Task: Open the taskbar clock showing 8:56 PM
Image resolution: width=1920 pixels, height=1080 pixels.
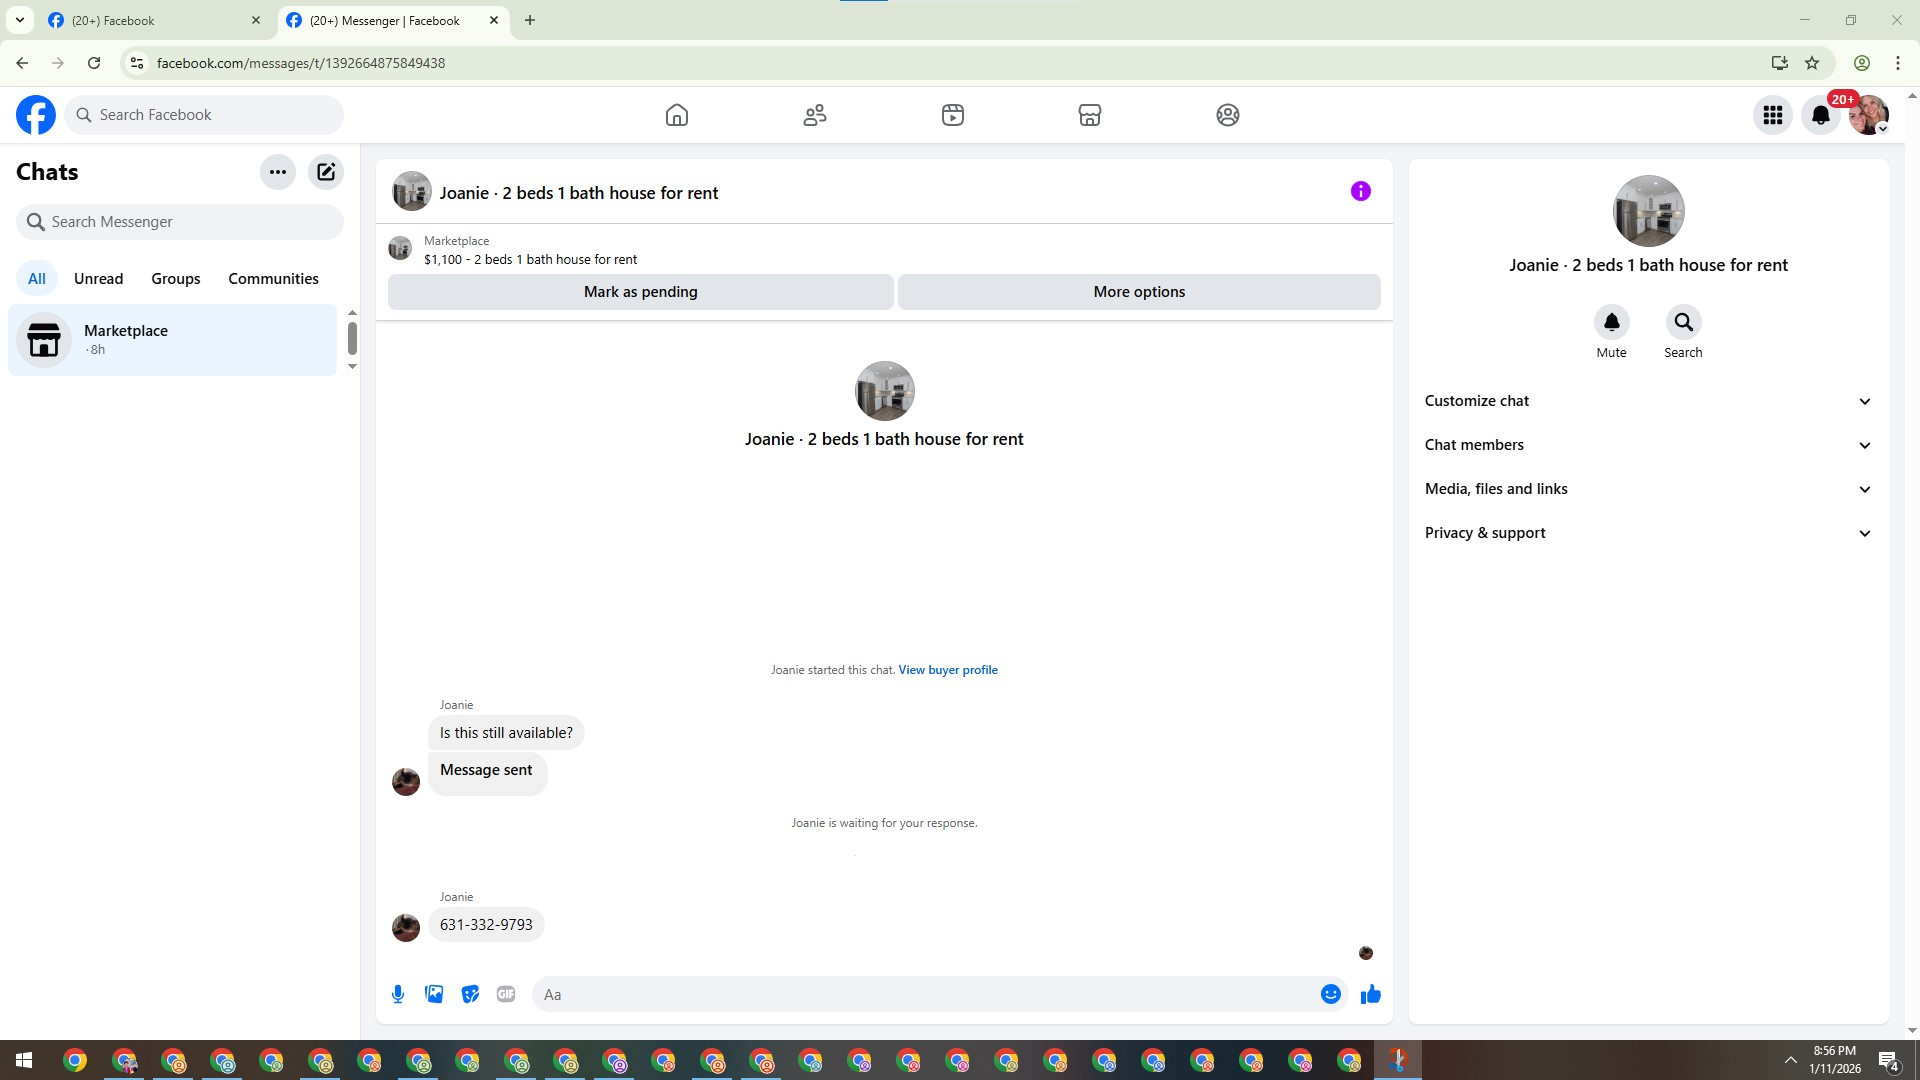Action: coord(1835,1060)
